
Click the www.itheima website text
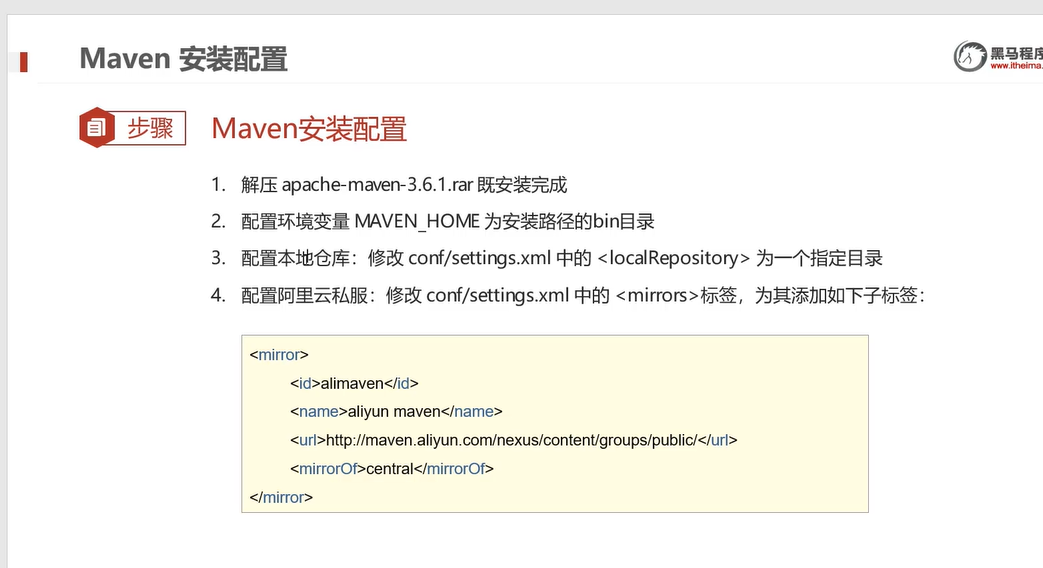1016,66
